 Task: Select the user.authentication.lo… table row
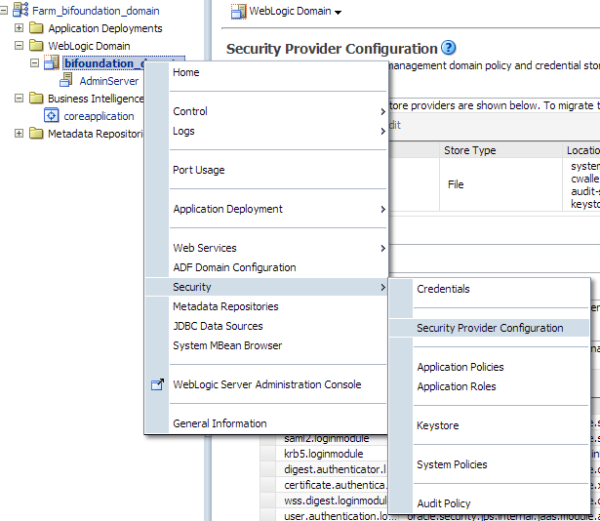tap(341, 516)
